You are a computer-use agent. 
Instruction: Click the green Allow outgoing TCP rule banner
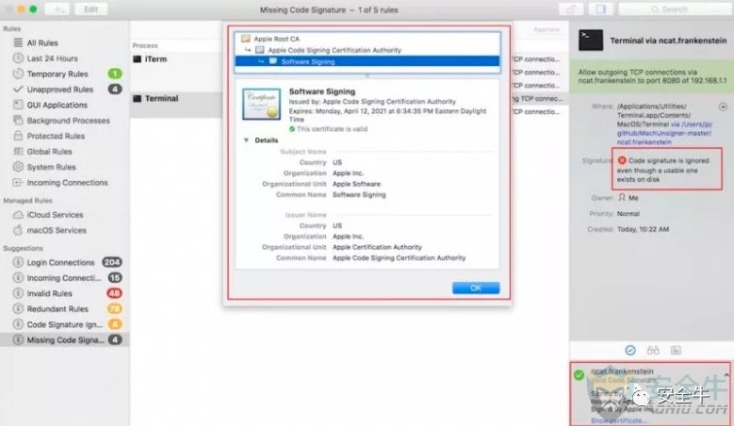coord(652,76)
